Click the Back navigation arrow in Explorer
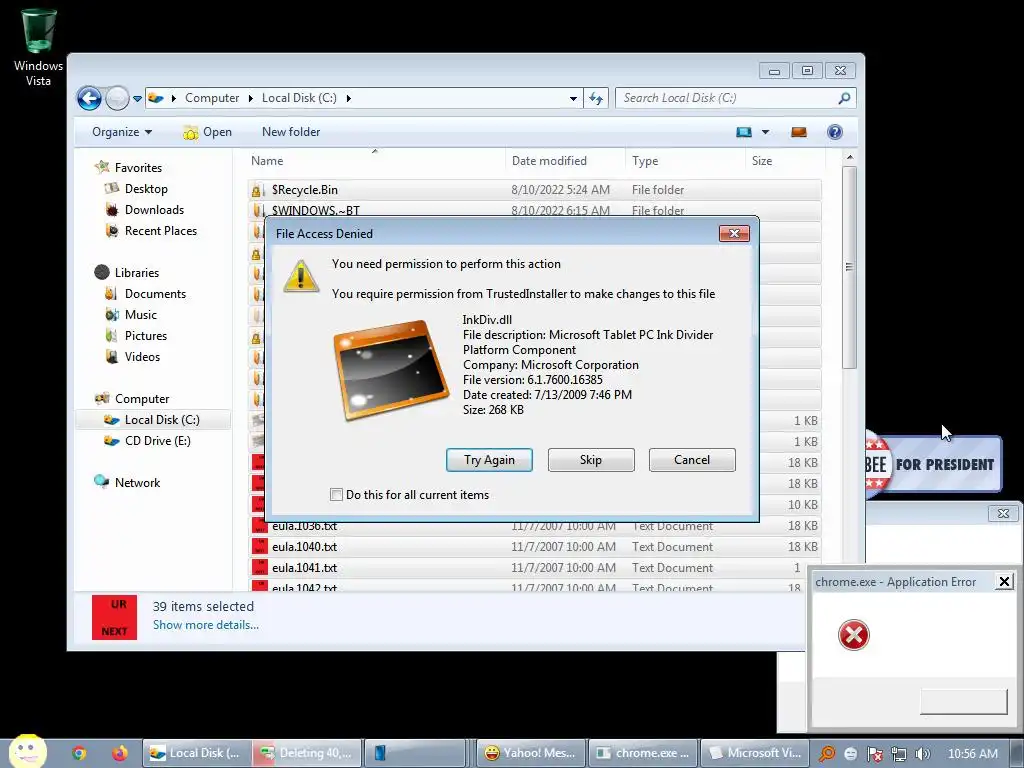1024x768 pixels. click(x=89, y=99)
